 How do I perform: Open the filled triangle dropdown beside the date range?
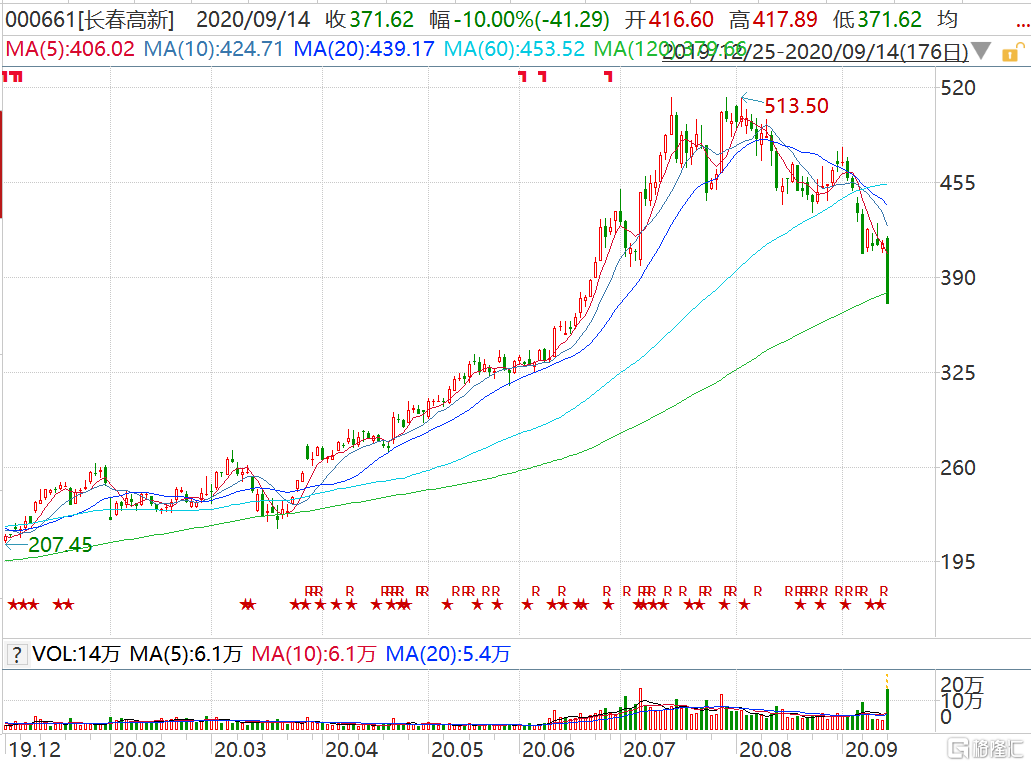tap(982, 50)
